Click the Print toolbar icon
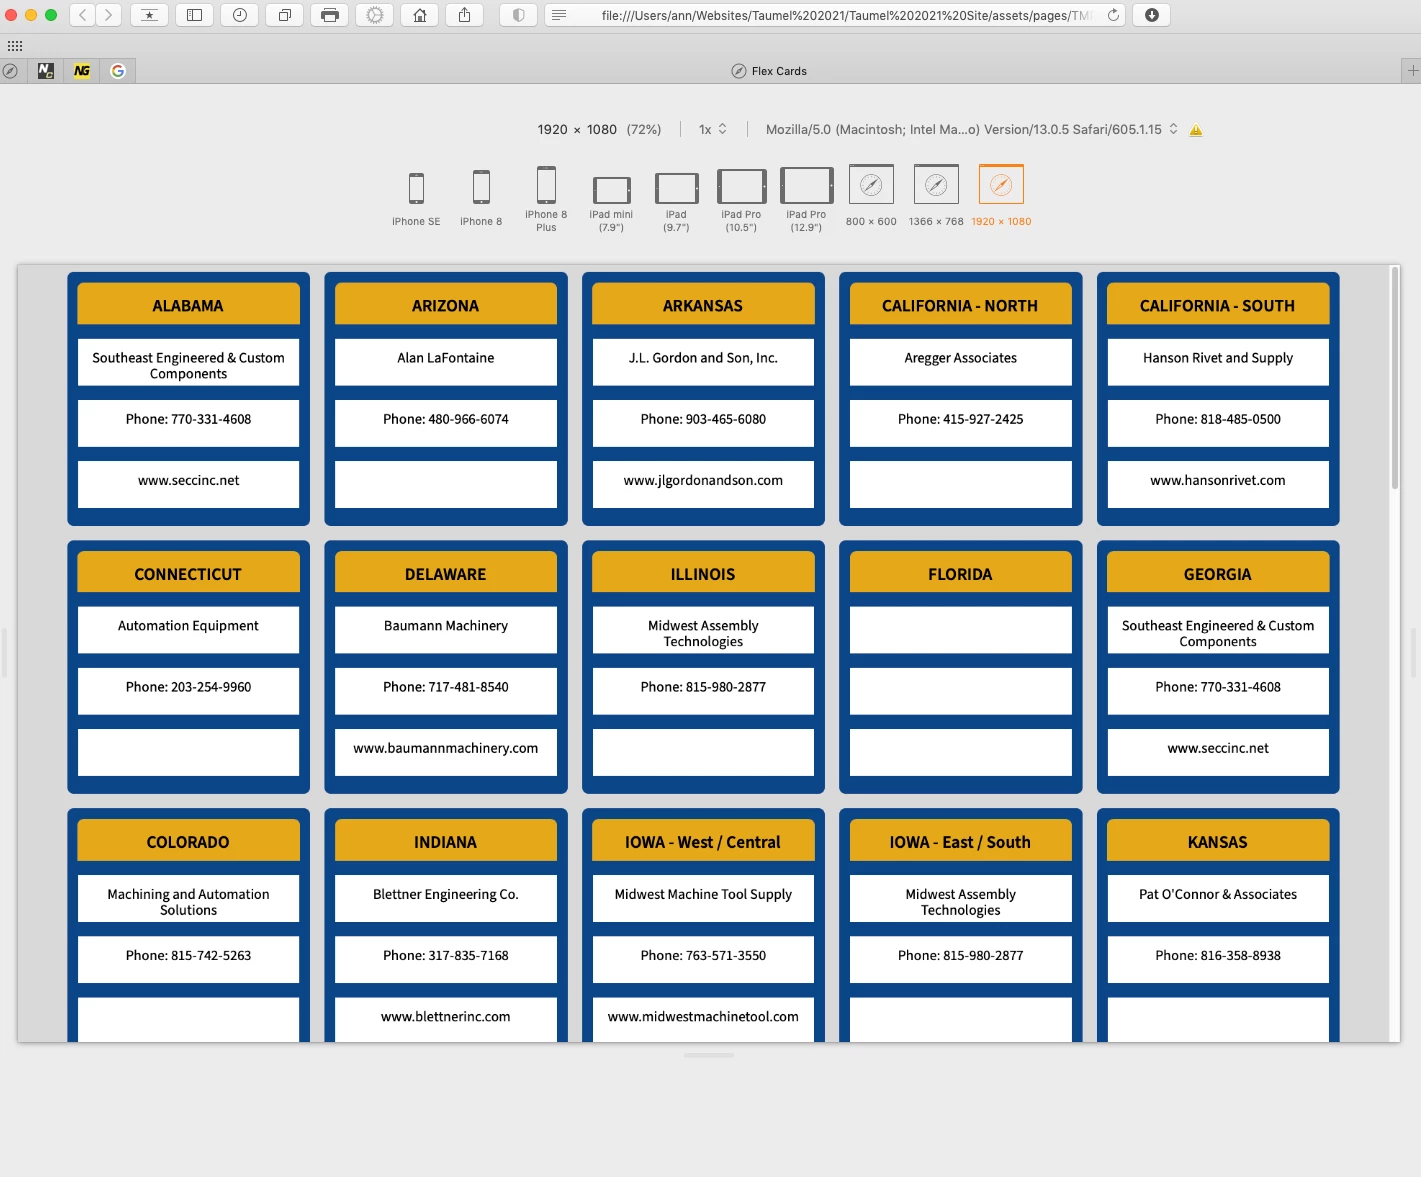The height and width of the screenshot is (1177, 1421). pos(330,15)
